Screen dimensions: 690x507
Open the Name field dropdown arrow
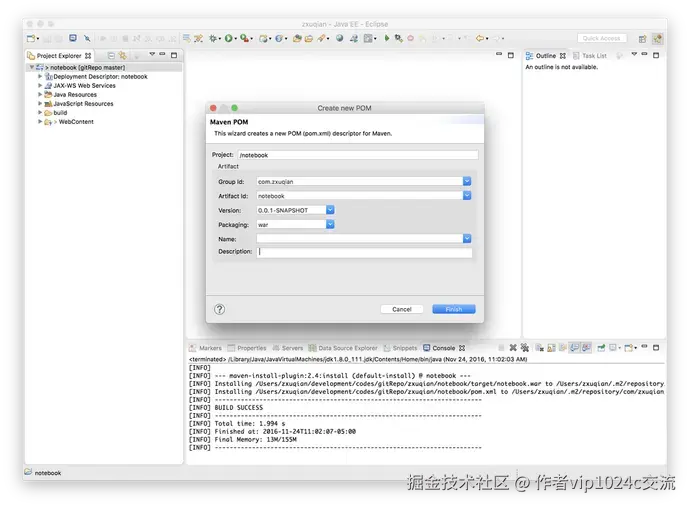pyautogui.click(x=467, y=239)
